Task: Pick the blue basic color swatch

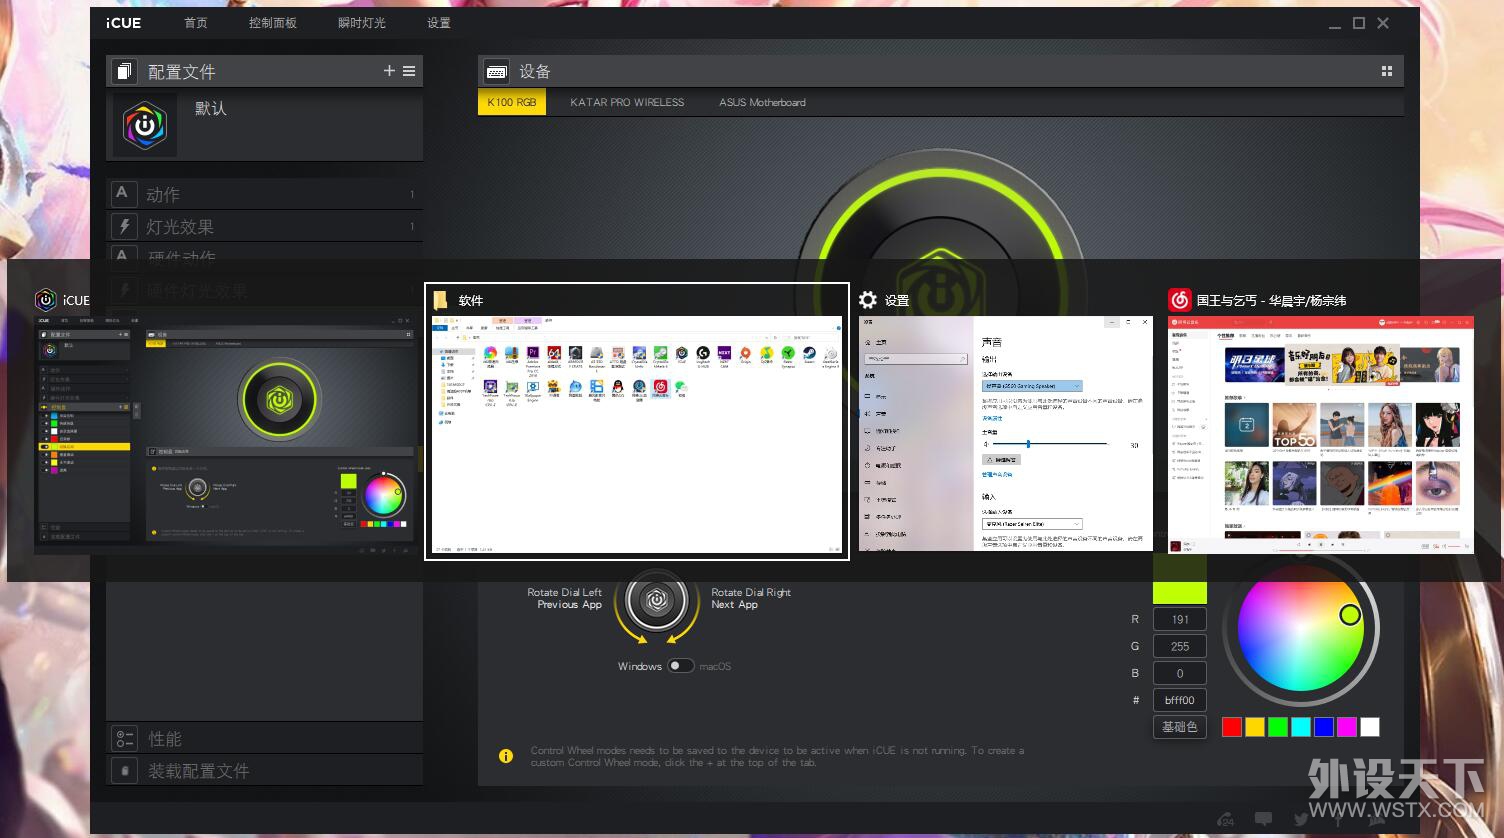Action: tap(1324, 727)
